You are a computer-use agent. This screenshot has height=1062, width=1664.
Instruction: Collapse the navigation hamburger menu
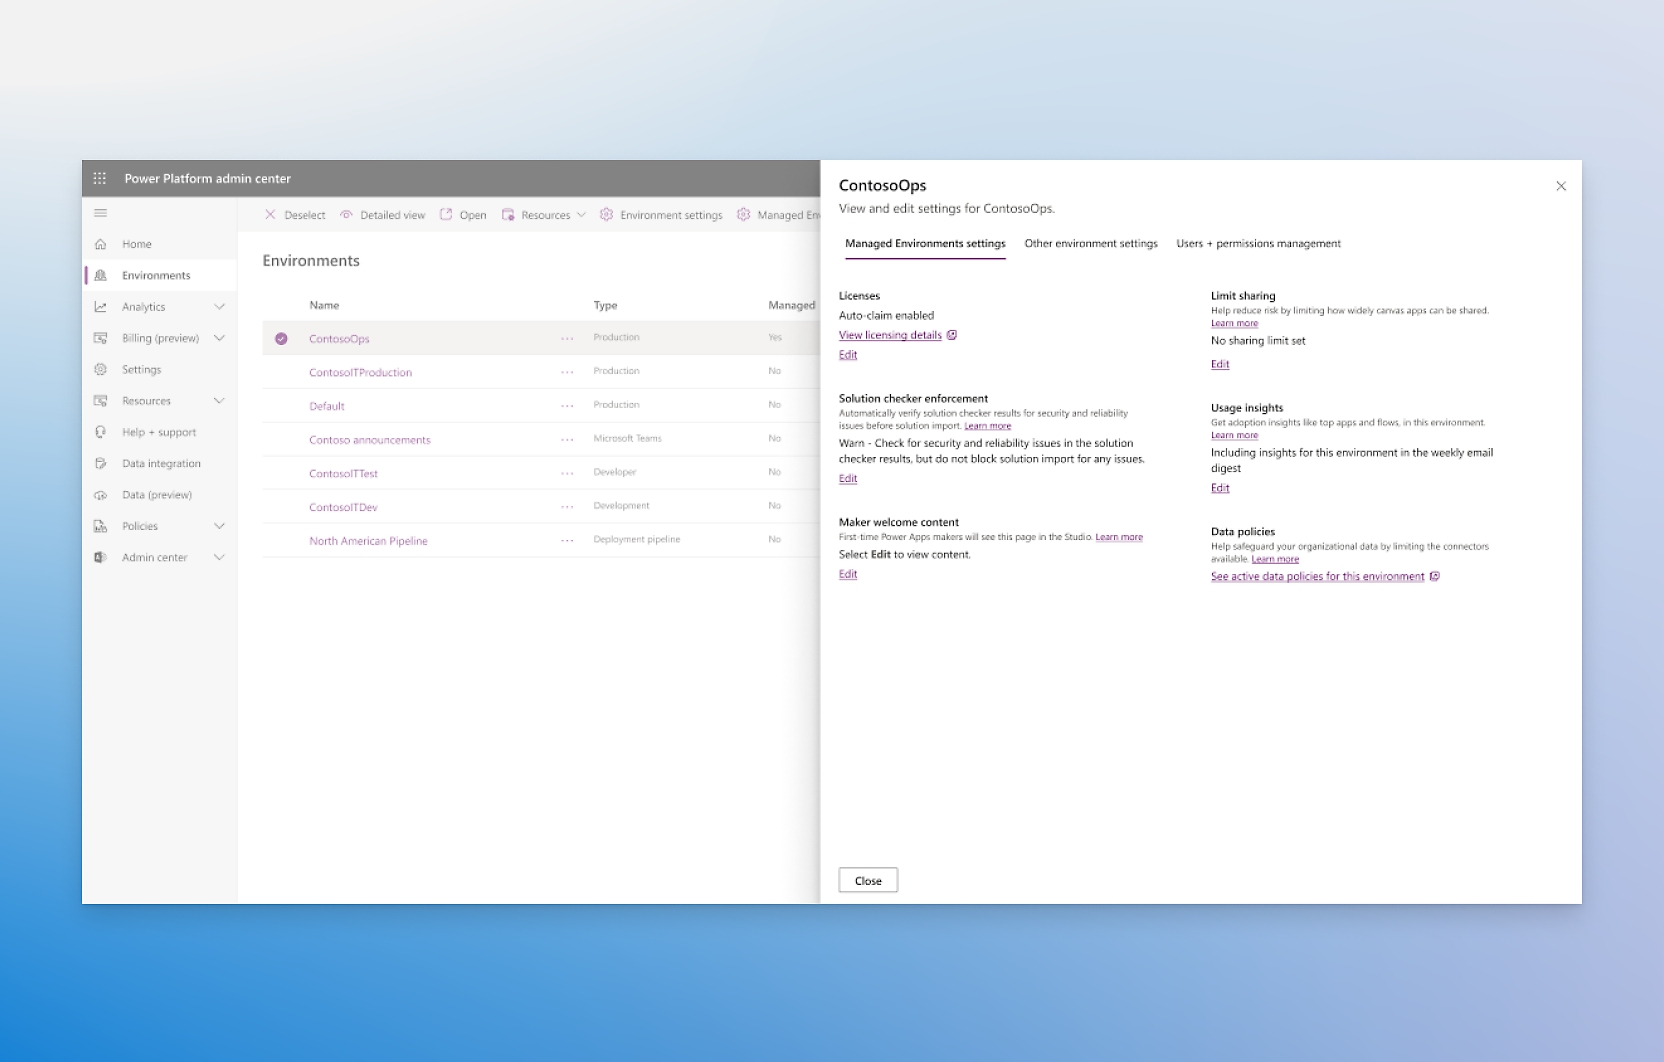click(100, 213)
